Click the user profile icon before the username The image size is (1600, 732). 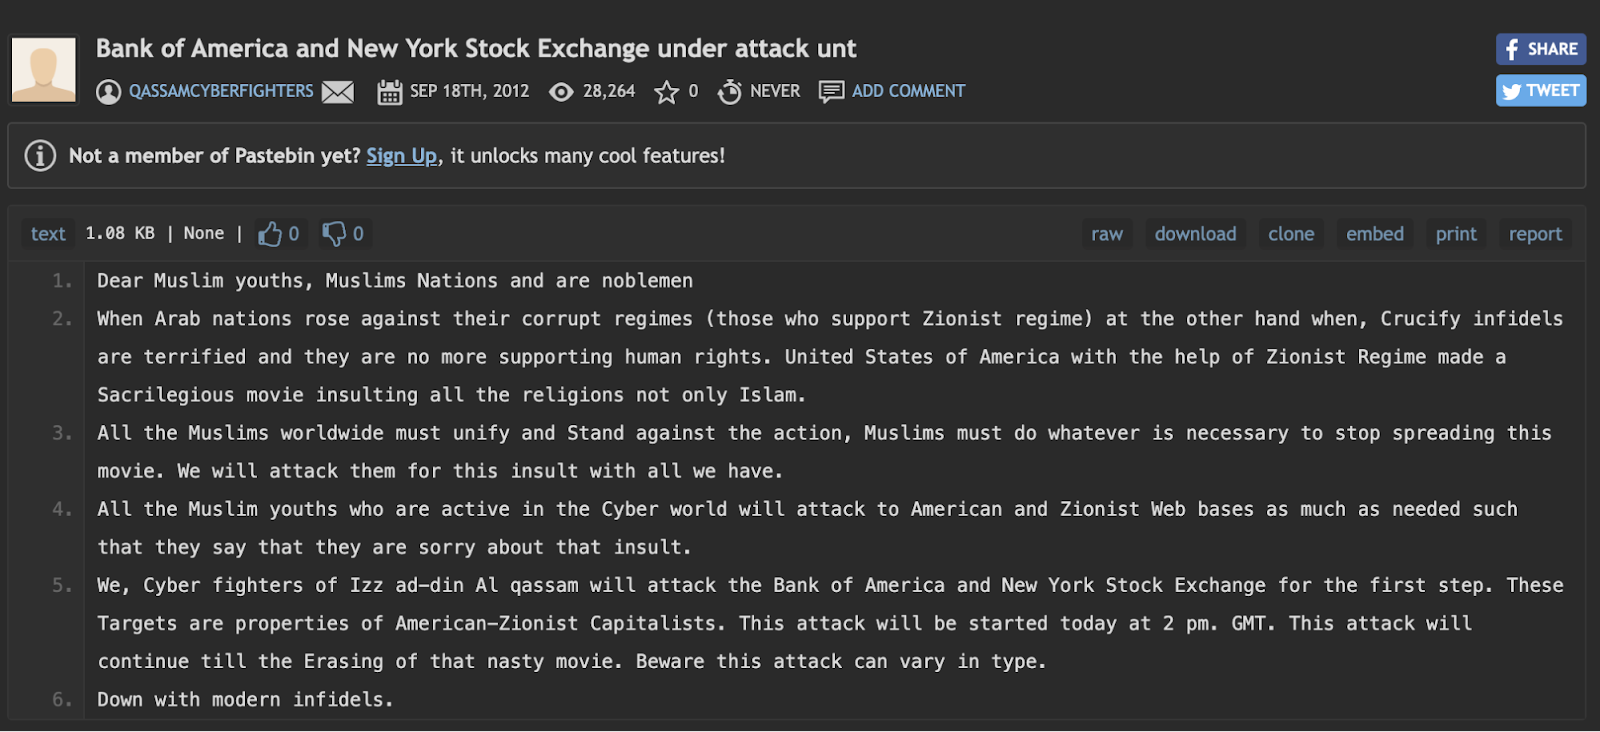coord(108,92)
